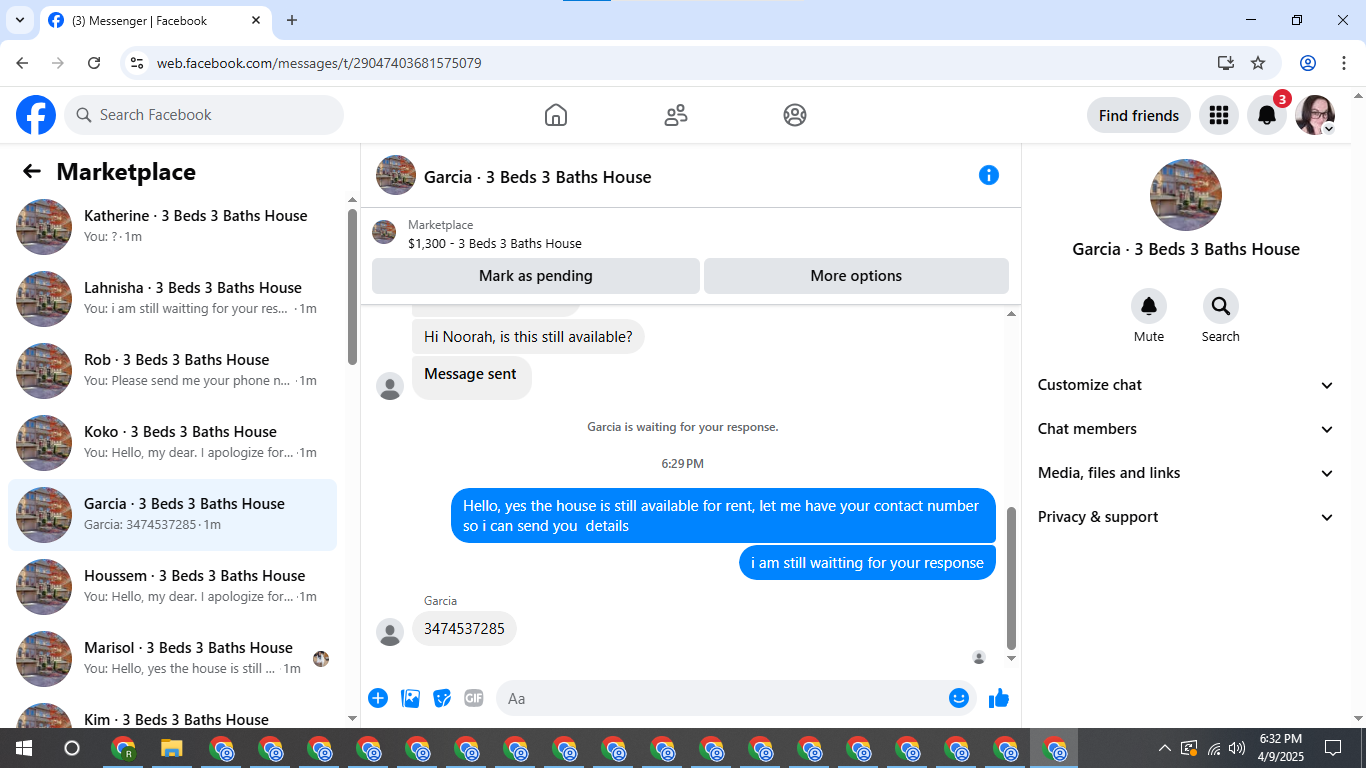1366x768 pixels.
Task: Open Houssem's conversation
Action: pos(173,586)
